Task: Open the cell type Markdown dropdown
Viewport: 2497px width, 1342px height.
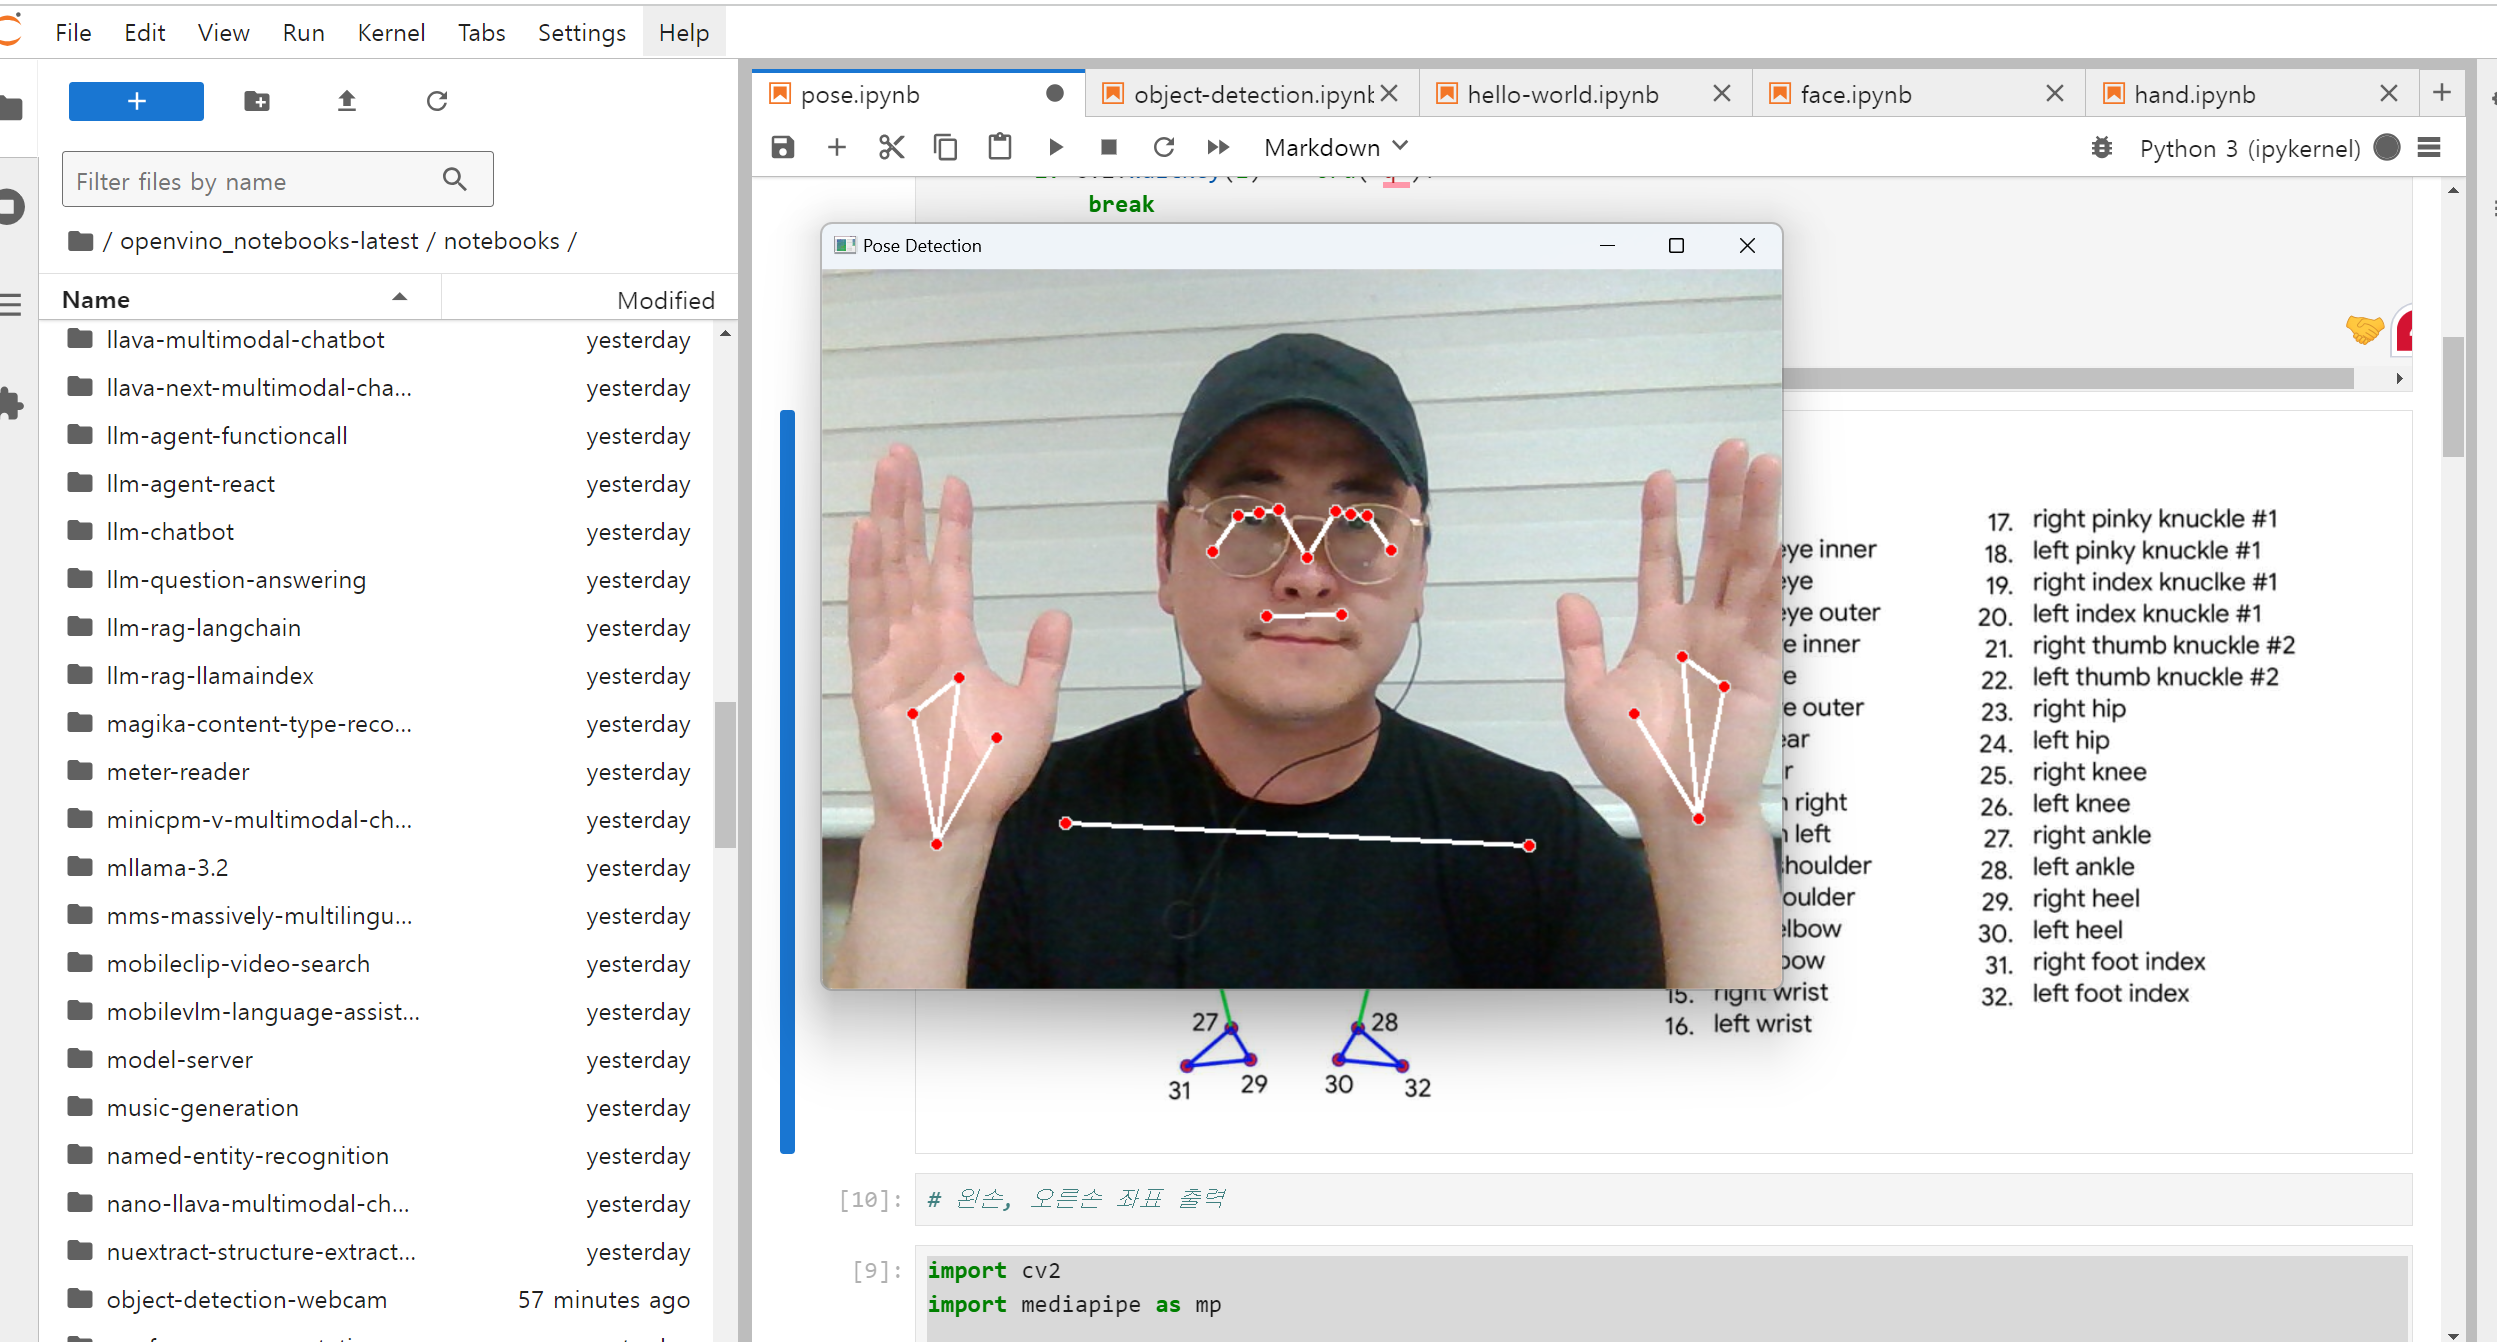Action: tap(1335, 148)
